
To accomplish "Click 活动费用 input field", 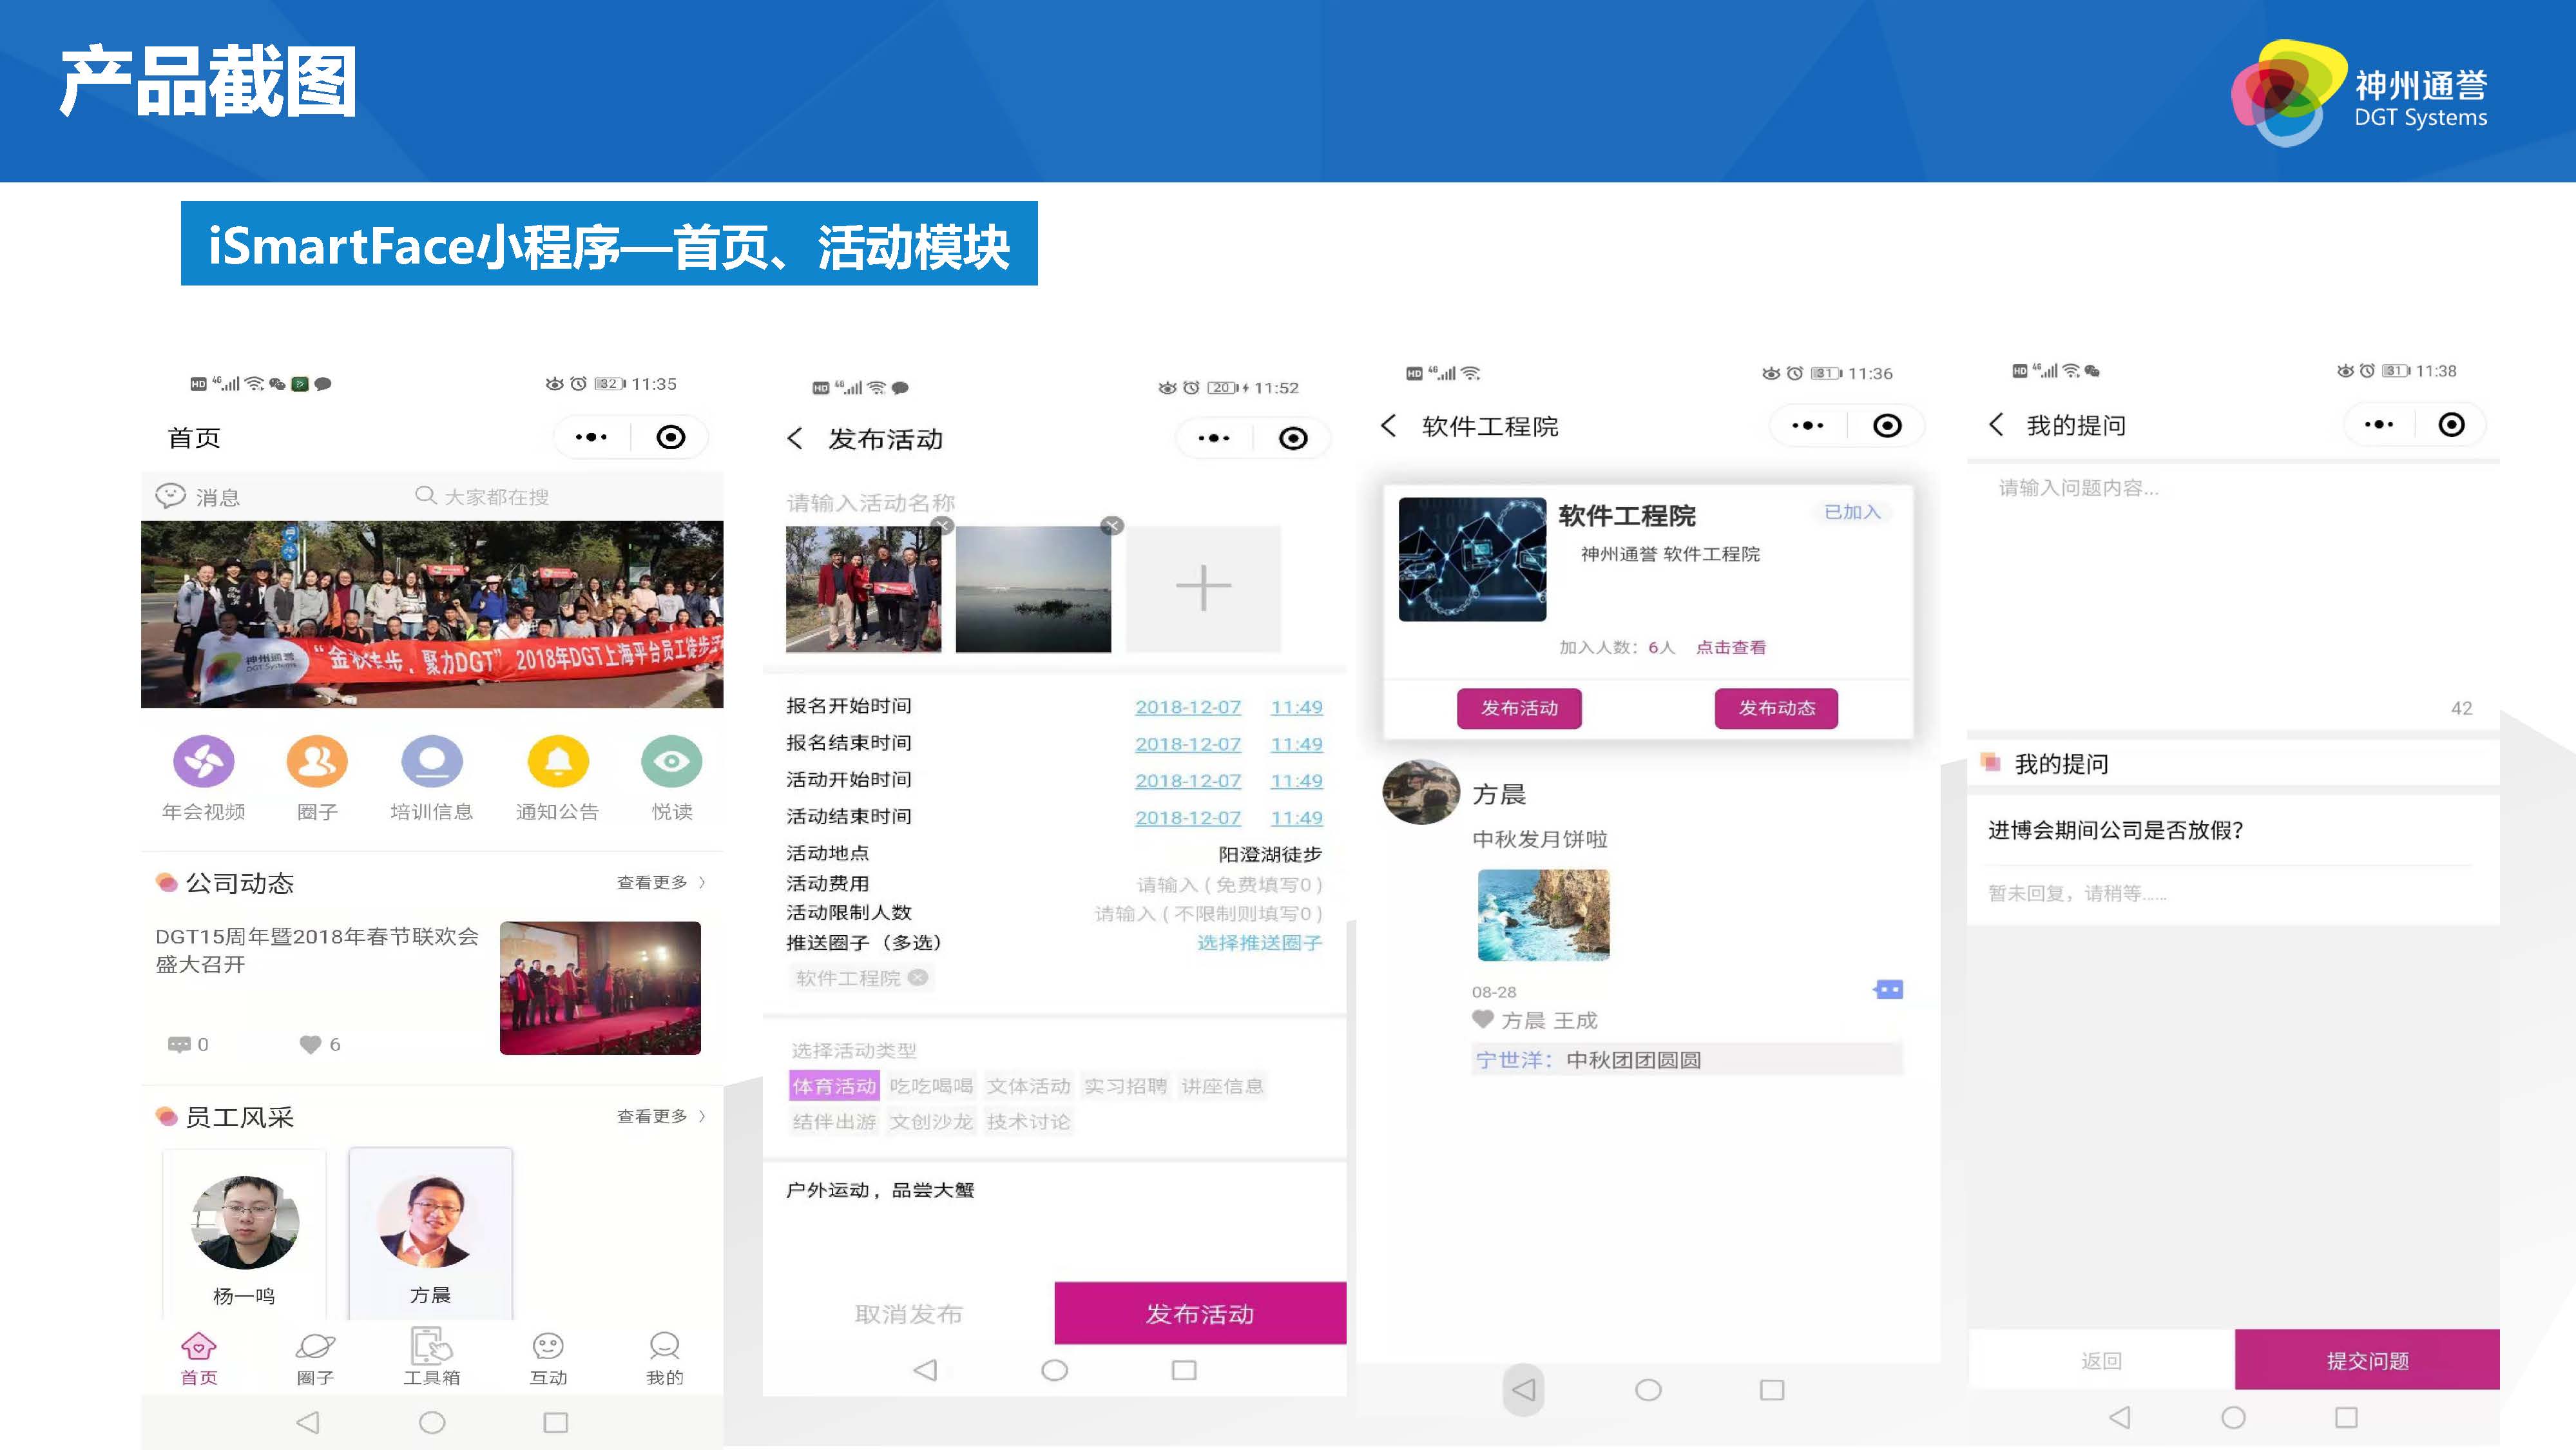I will point(1229,884).
